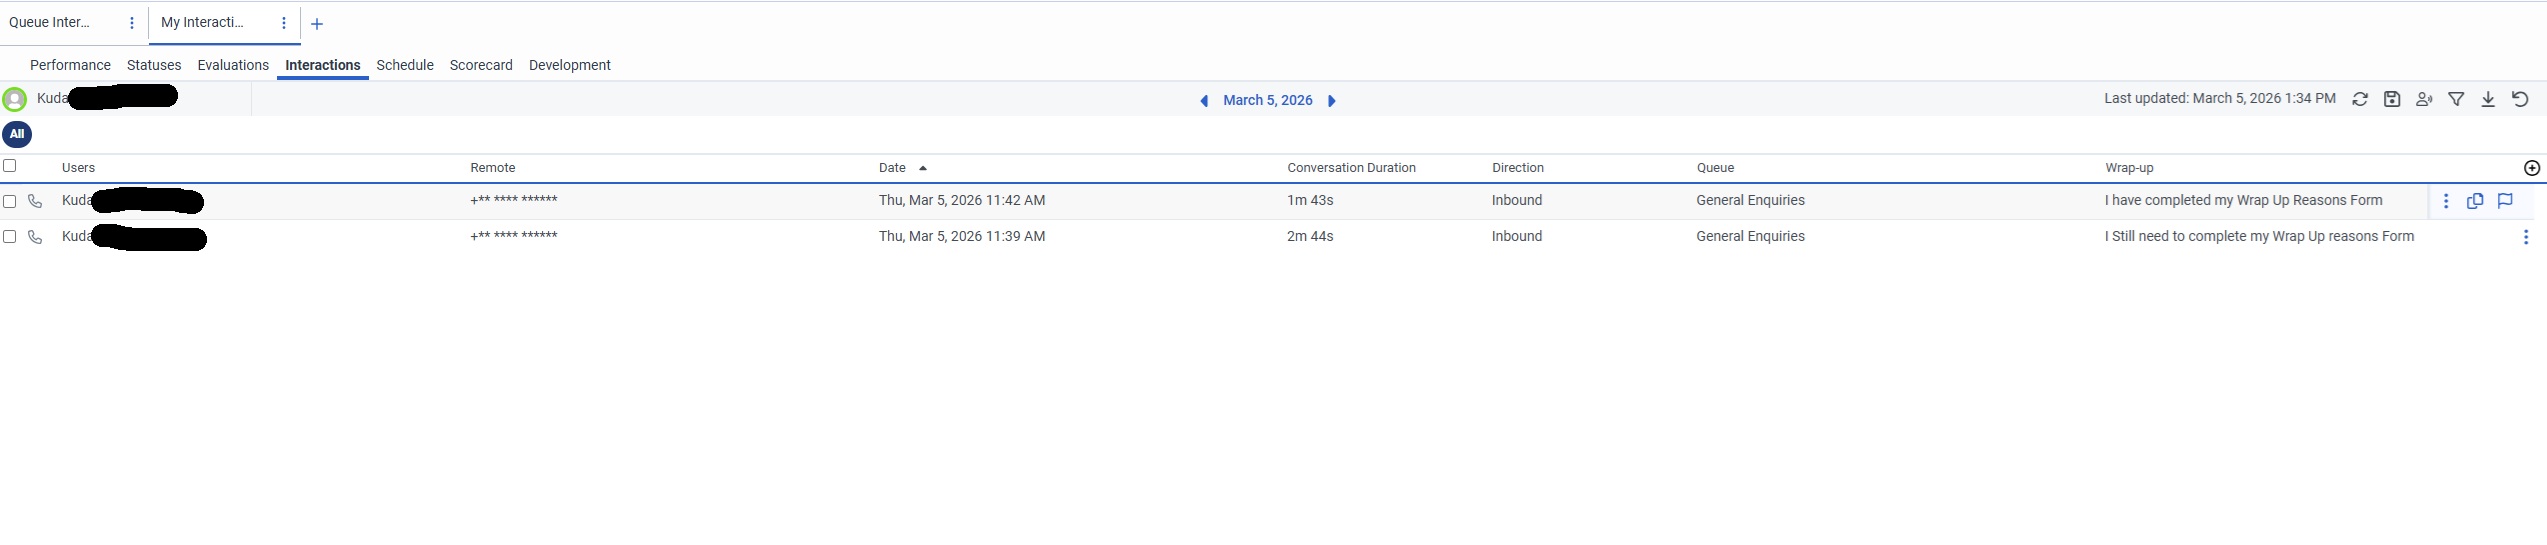
Task: Go to the previous day arrow
Action: 1204,101
